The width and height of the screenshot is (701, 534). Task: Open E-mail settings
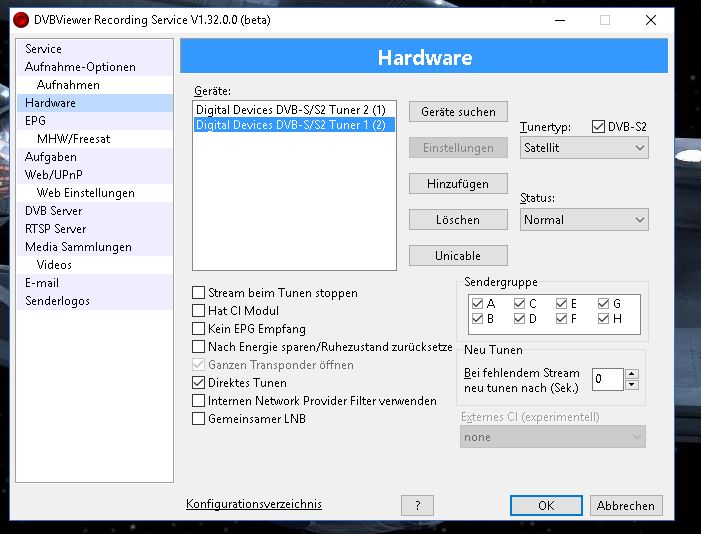[95, 283]
